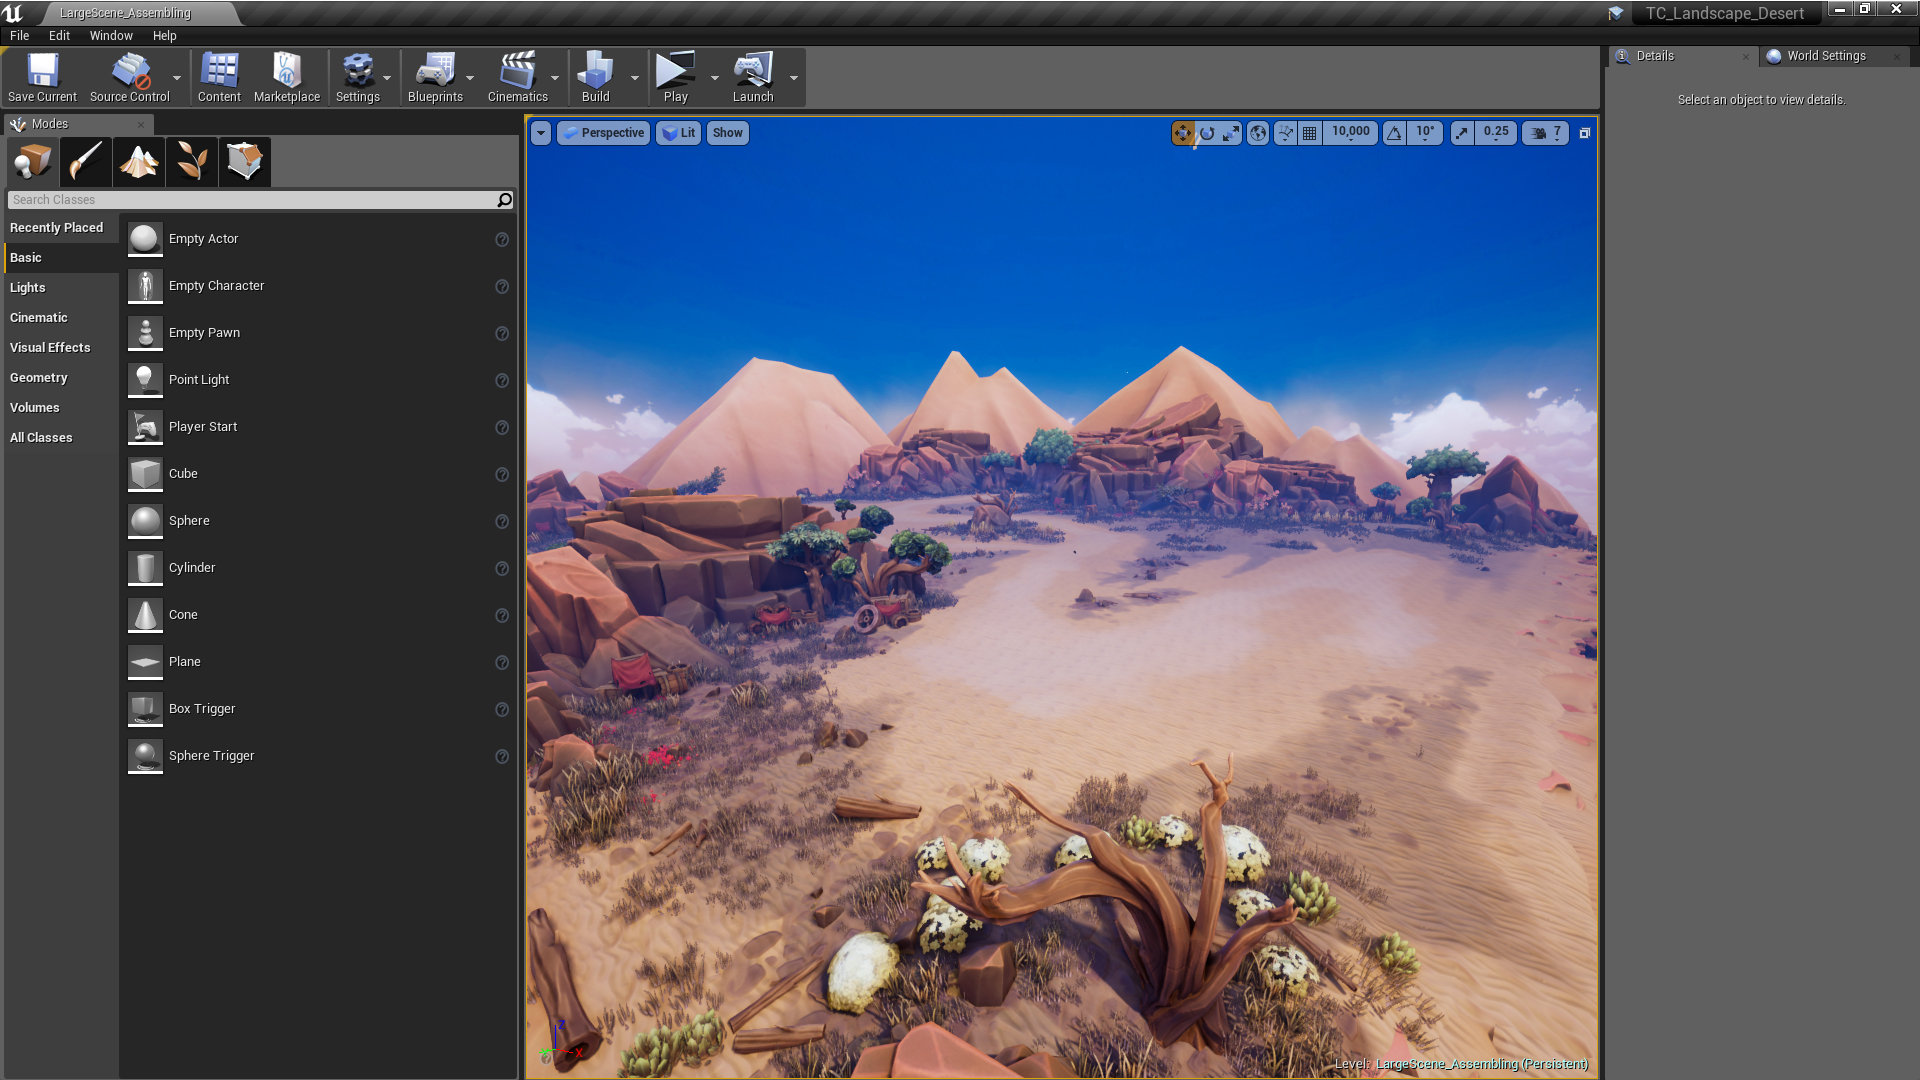Click the tutorial graduation cap icon
The image size is (1920, 1080).
point(1616,13)
